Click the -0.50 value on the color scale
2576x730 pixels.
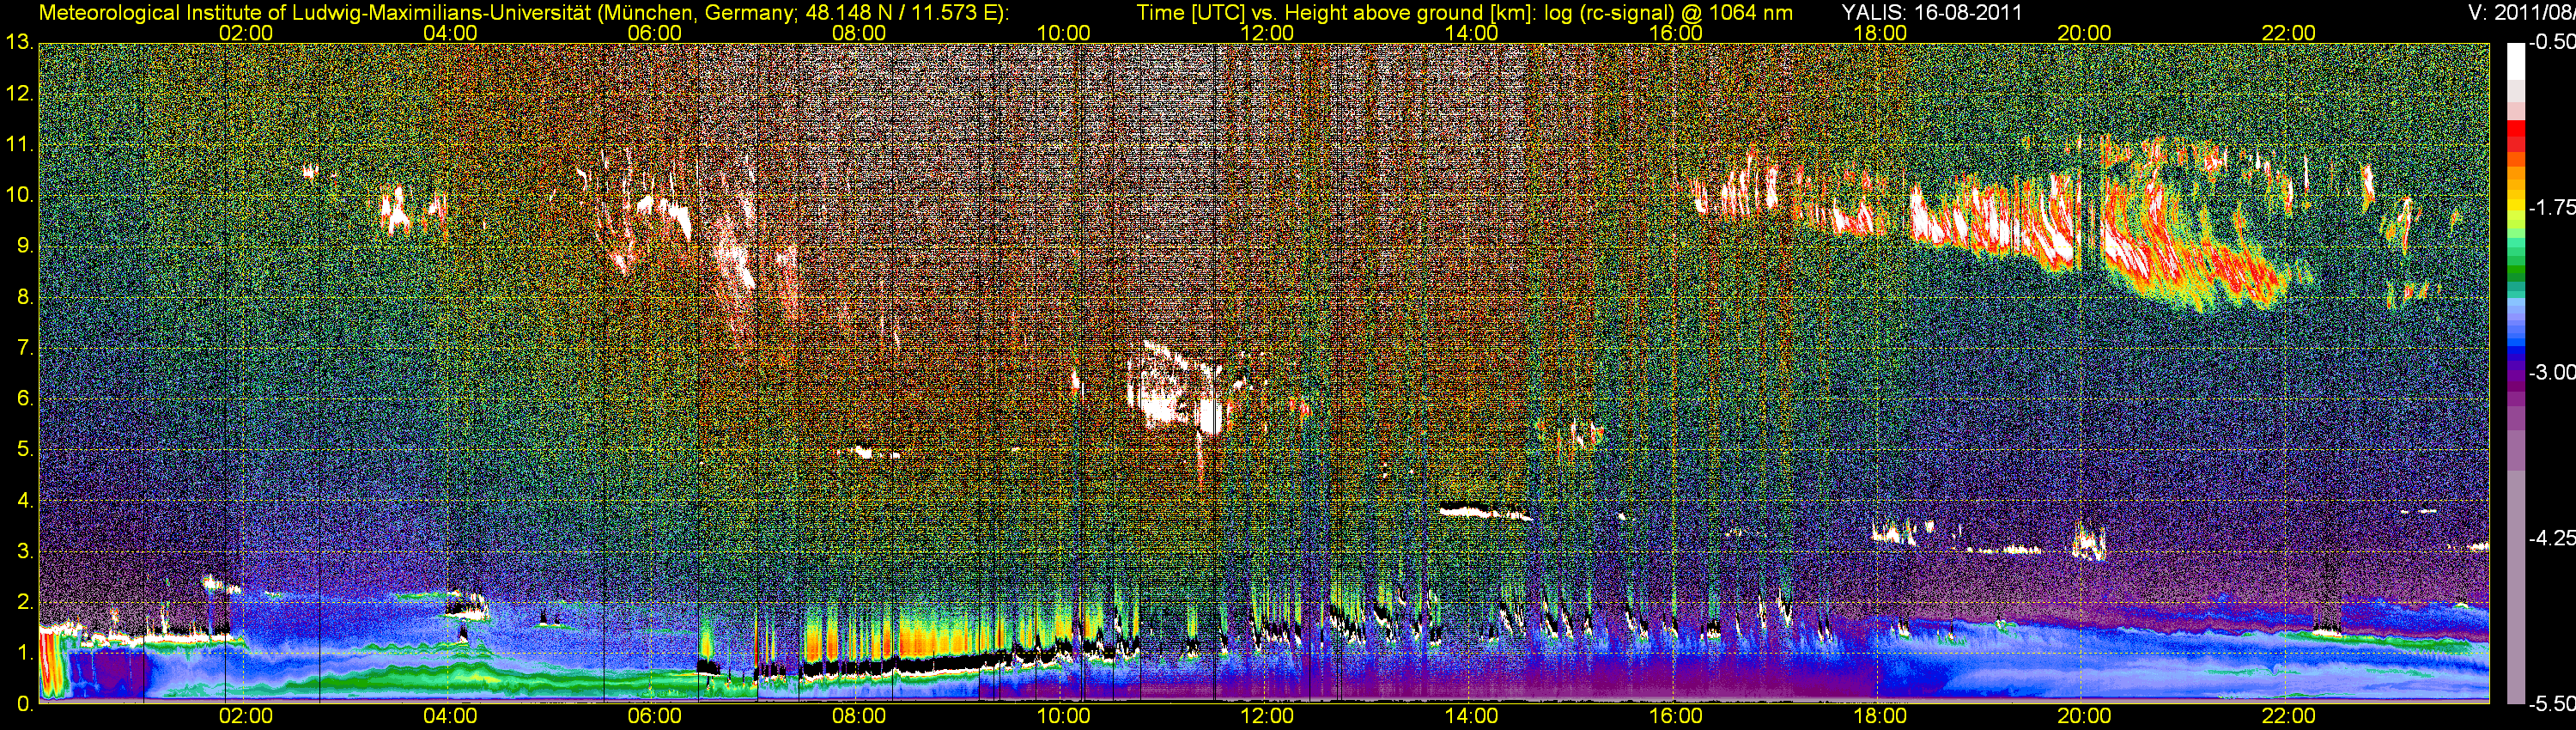click(2551, 43)
